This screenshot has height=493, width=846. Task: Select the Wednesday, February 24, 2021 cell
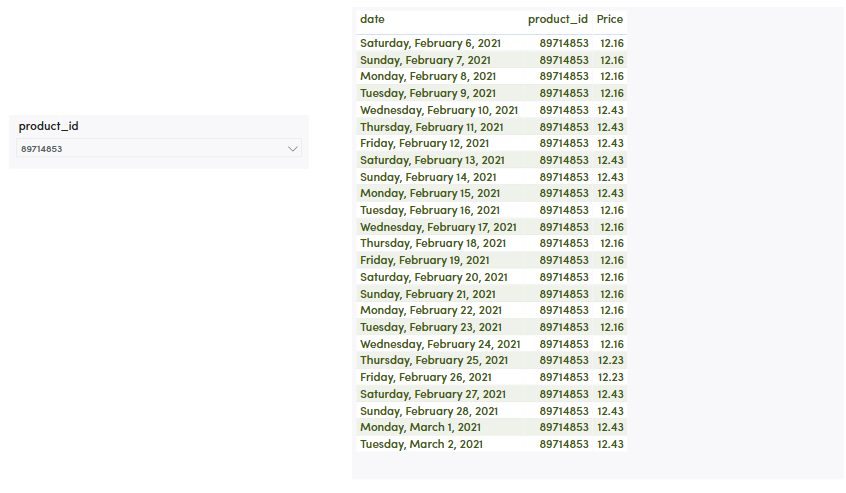click(440, 344)
